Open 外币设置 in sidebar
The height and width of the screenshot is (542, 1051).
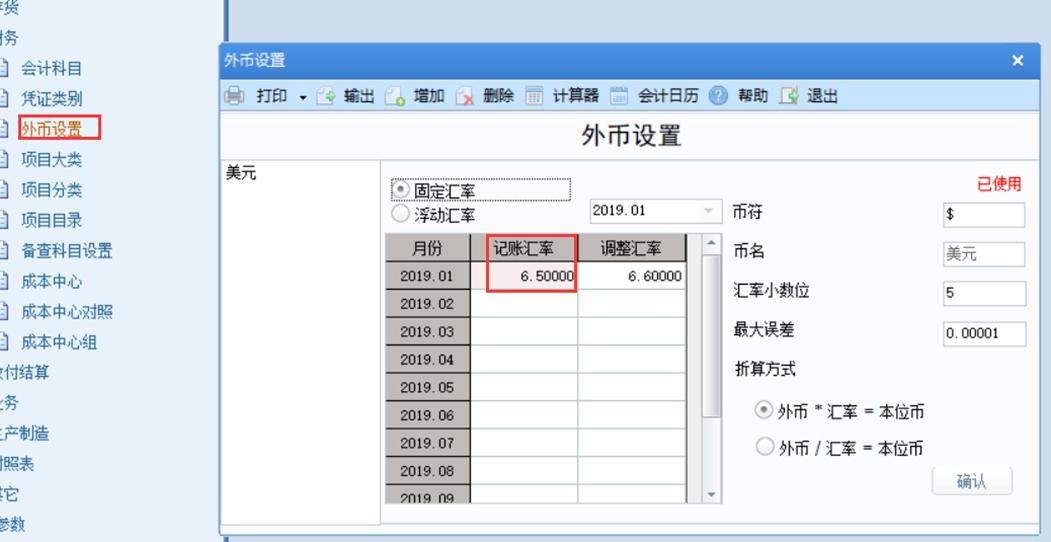pos(51,129)
